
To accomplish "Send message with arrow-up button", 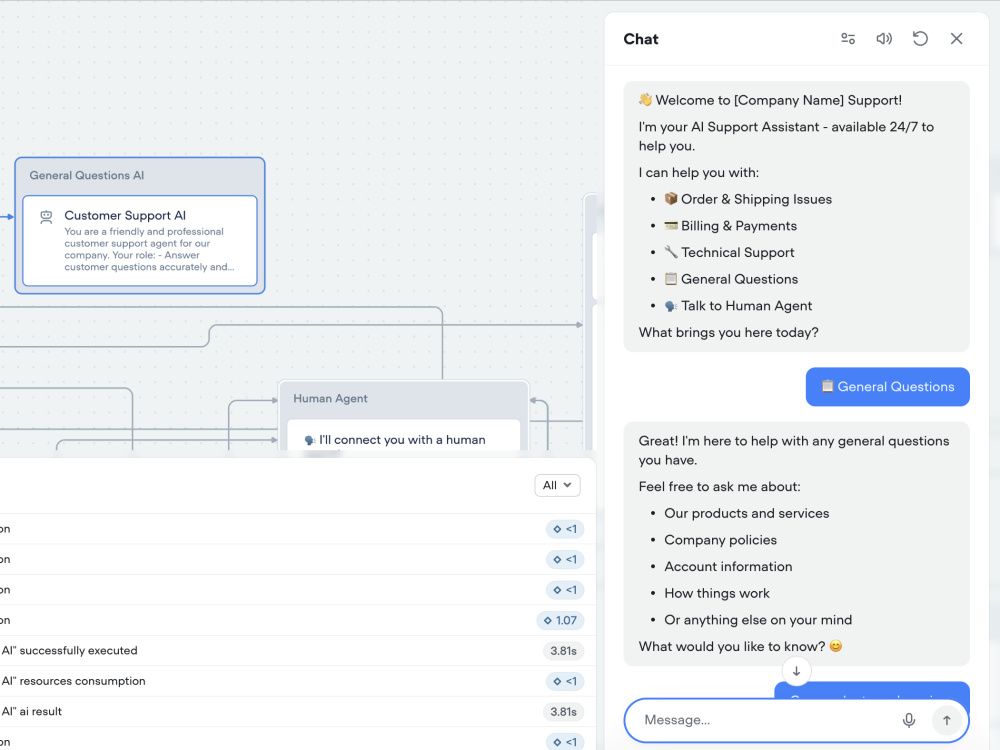I will (946, 720).
